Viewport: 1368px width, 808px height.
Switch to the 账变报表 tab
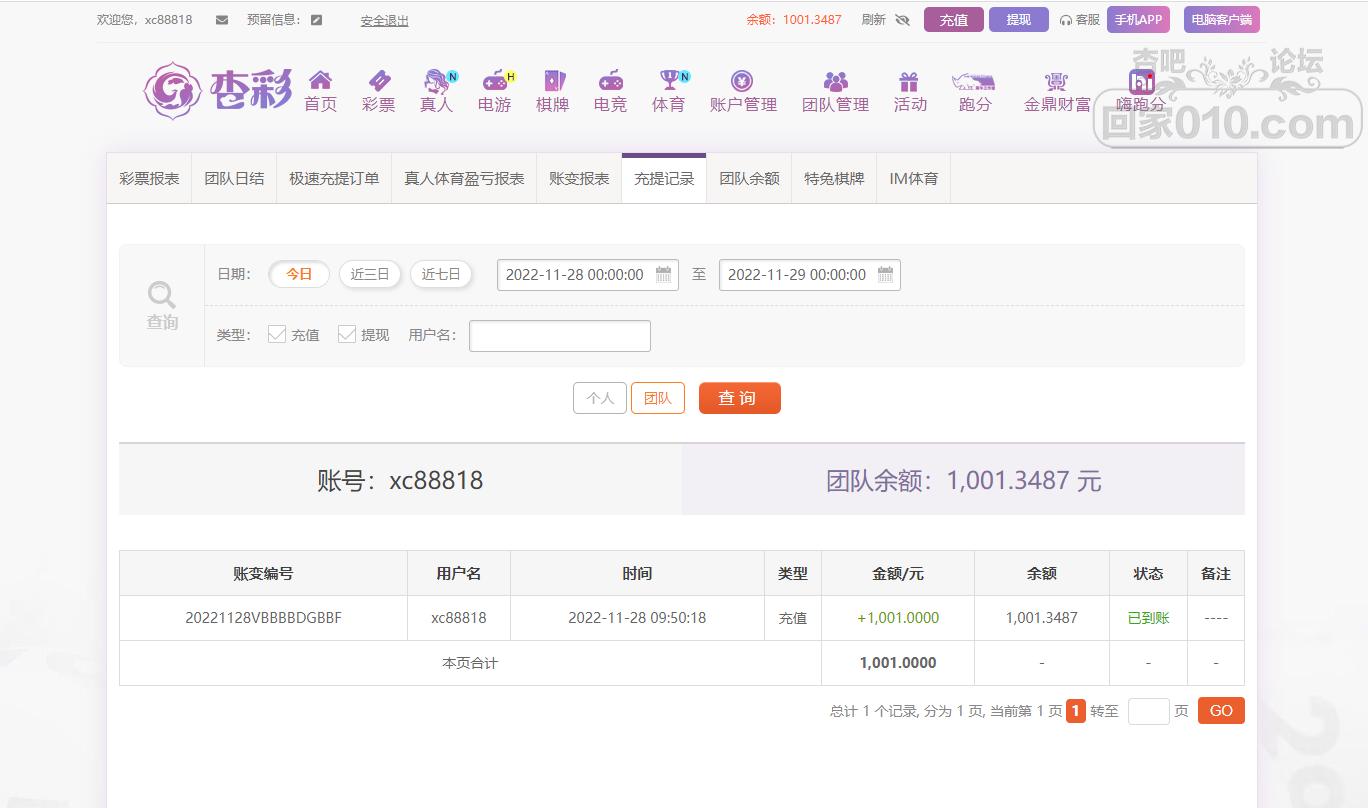click(x=579, y=179)
